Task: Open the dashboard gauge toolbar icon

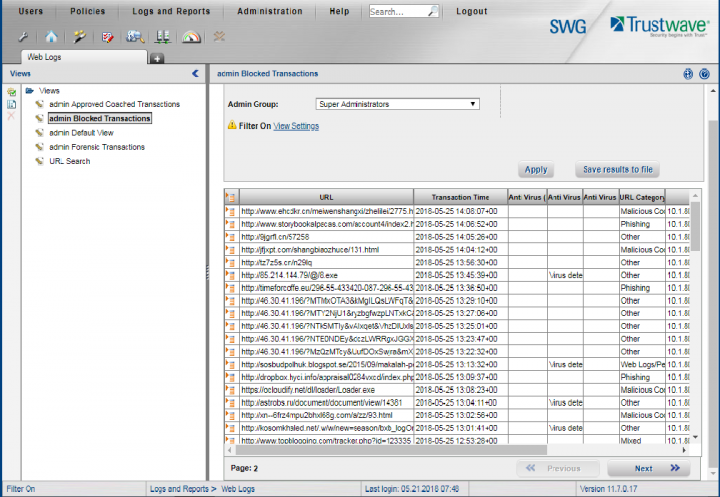Action: coord(191,37)
